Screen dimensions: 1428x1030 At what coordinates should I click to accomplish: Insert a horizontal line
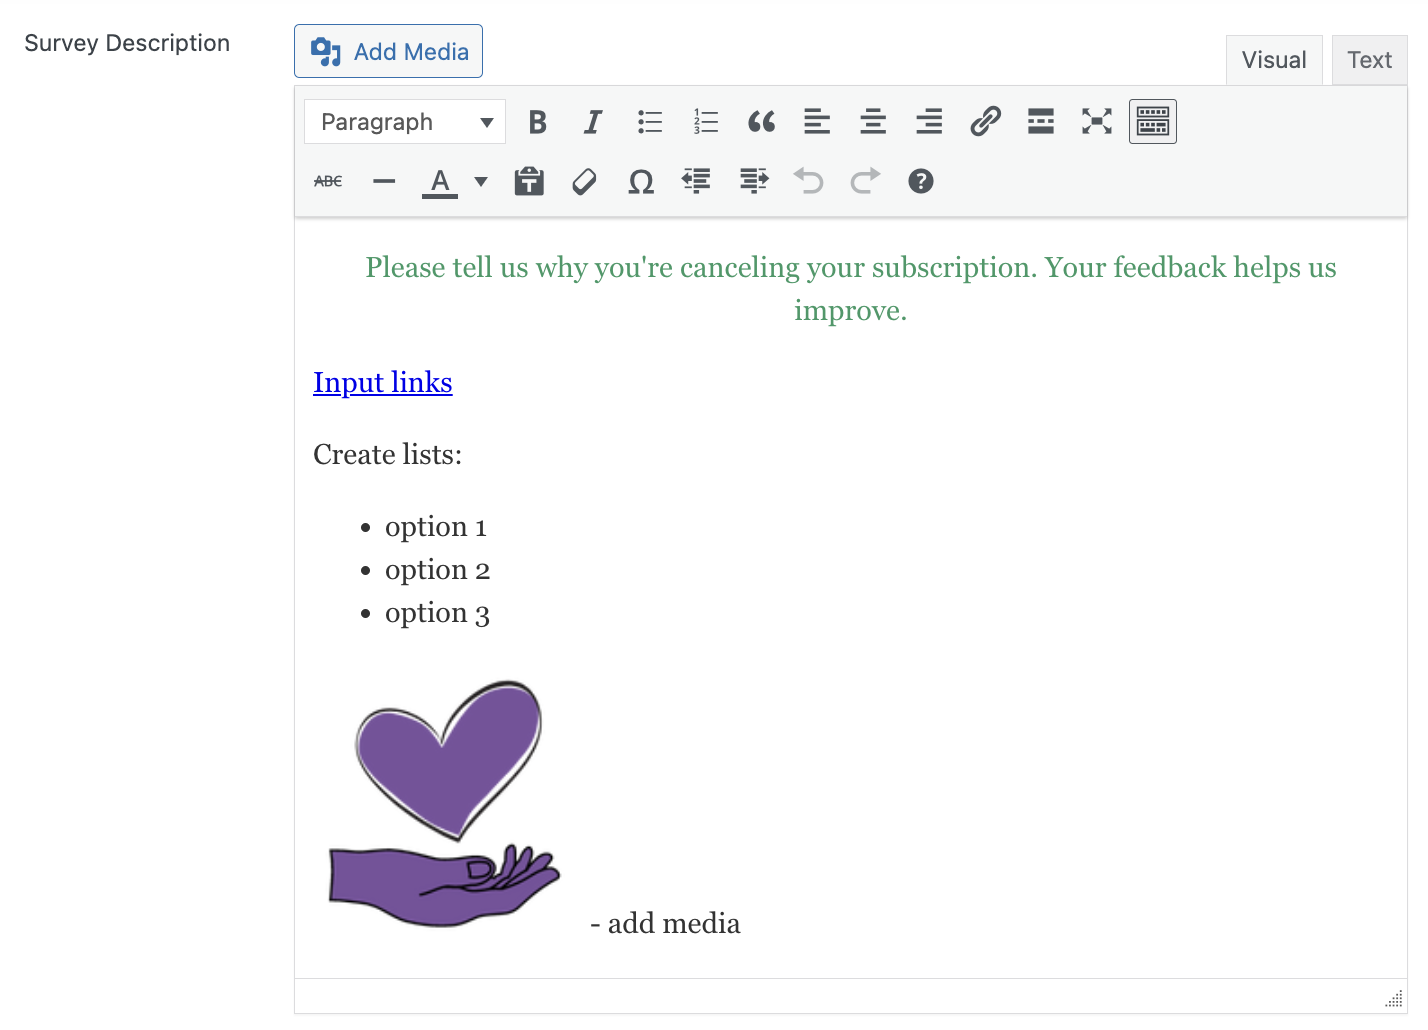[x=384, y=181]
